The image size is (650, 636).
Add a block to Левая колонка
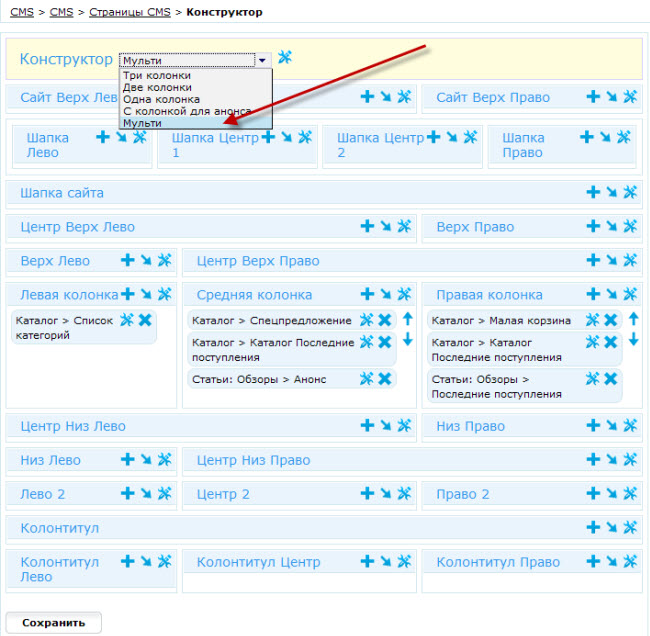click(x=128, y=294)
